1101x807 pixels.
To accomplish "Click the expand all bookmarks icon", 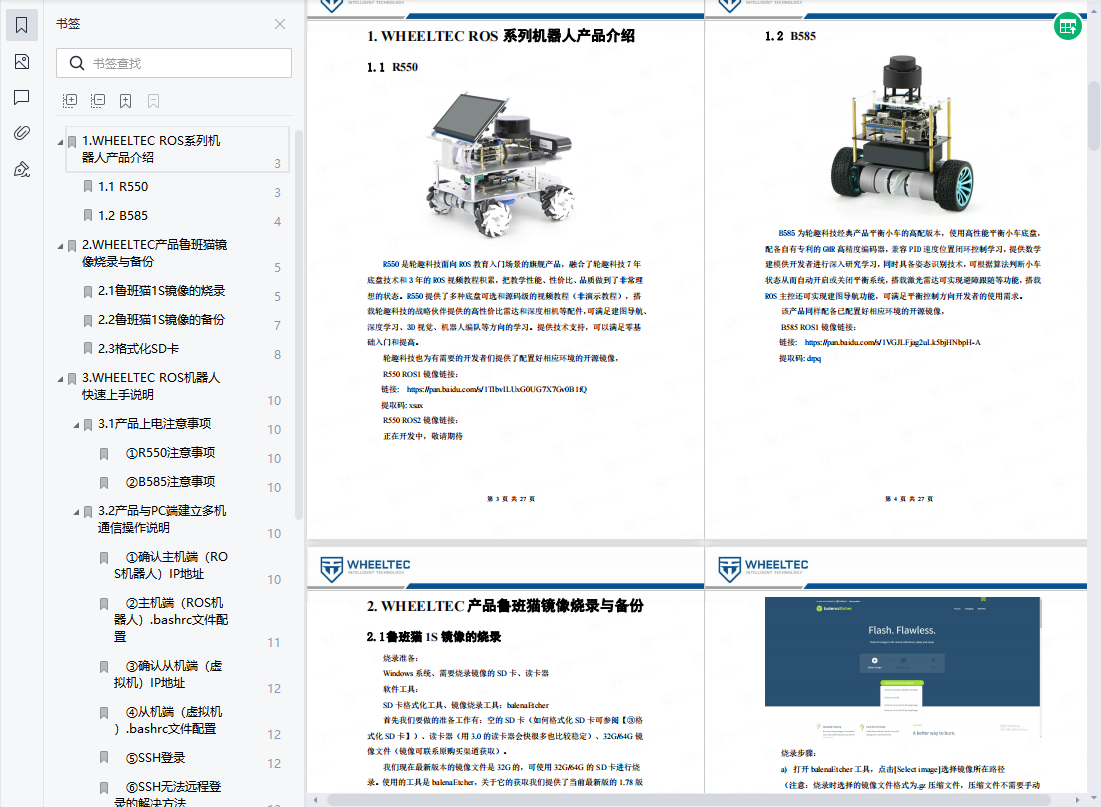I will coord(70,101).
